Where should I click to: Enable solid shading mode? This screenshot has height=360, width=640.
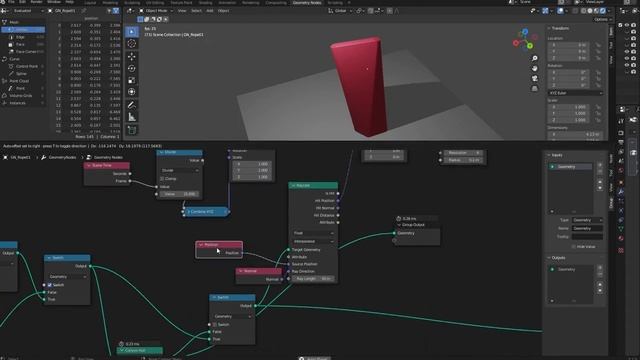(x=590, y=11)
